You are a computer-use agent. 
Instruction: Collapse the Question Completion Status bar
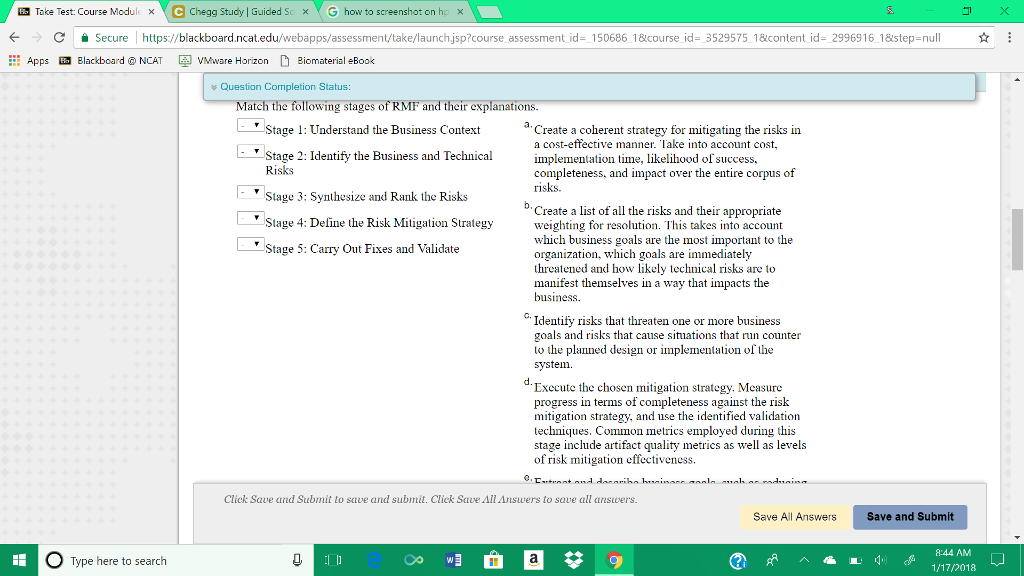[x=214, y=86]
